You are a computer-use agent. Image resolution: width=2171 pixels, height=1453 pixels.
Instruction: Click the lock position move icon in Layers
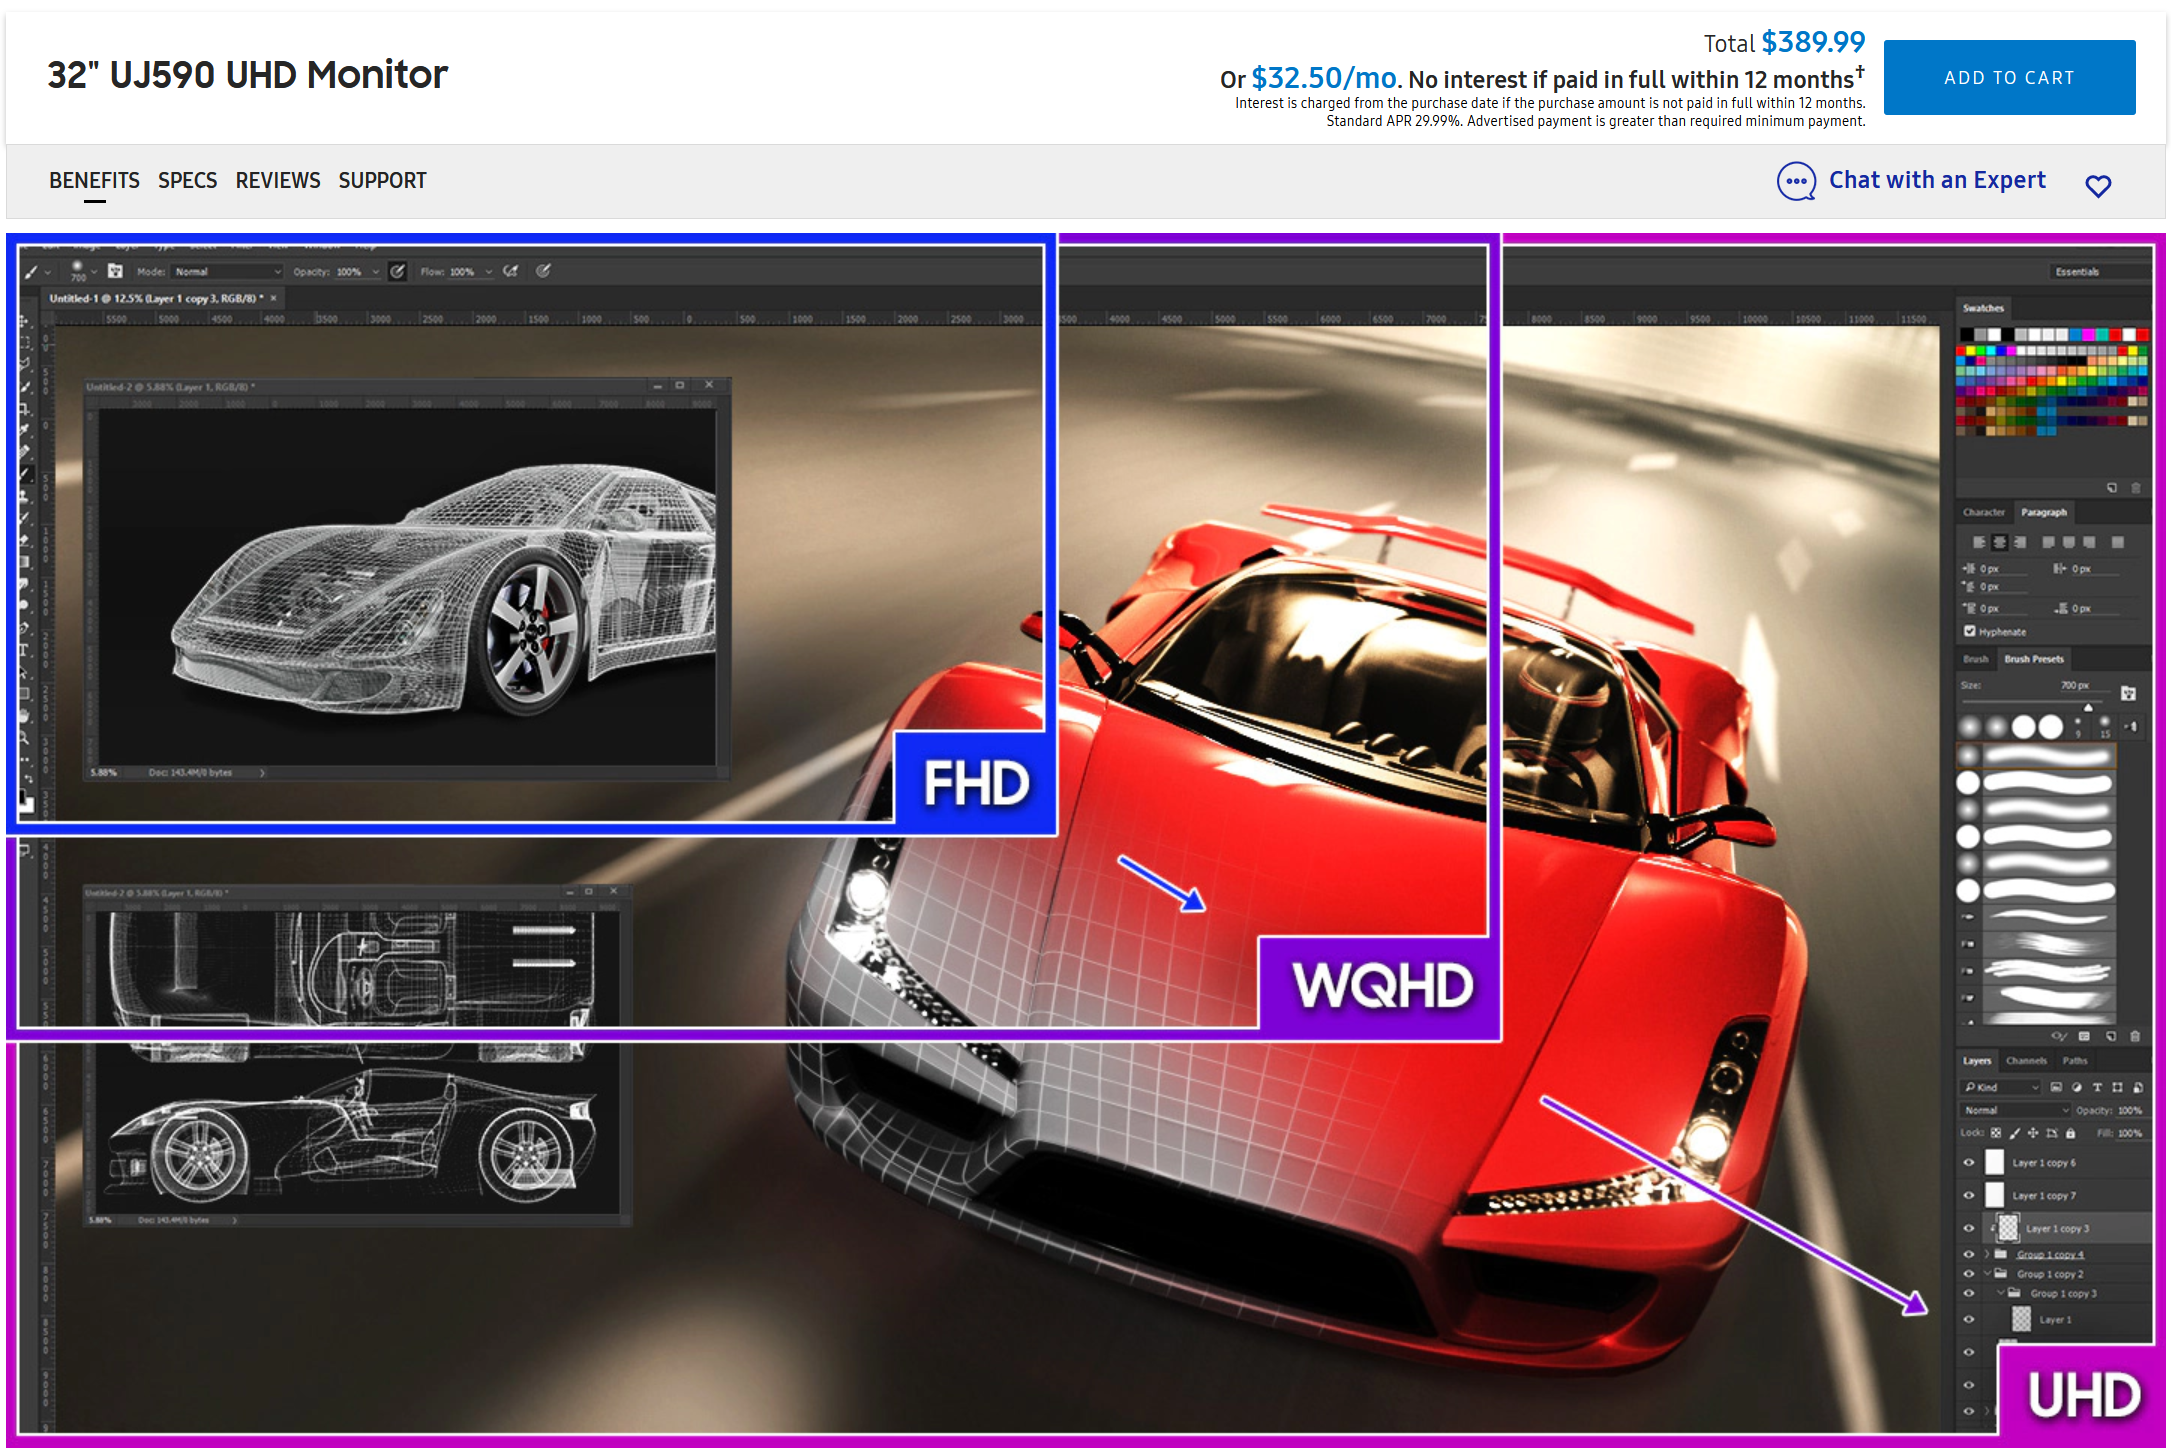pos(2032,1133)
